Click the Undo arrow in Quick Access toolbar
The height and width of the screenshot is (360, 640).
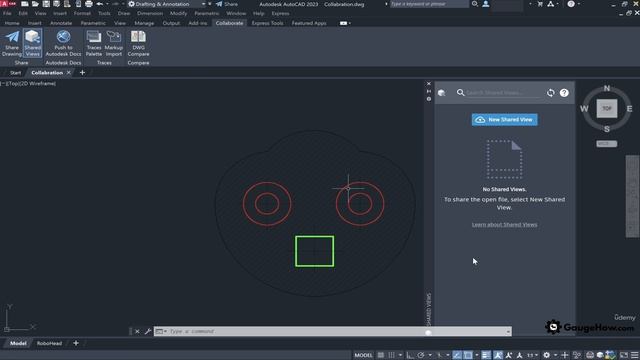coord(100,4)
